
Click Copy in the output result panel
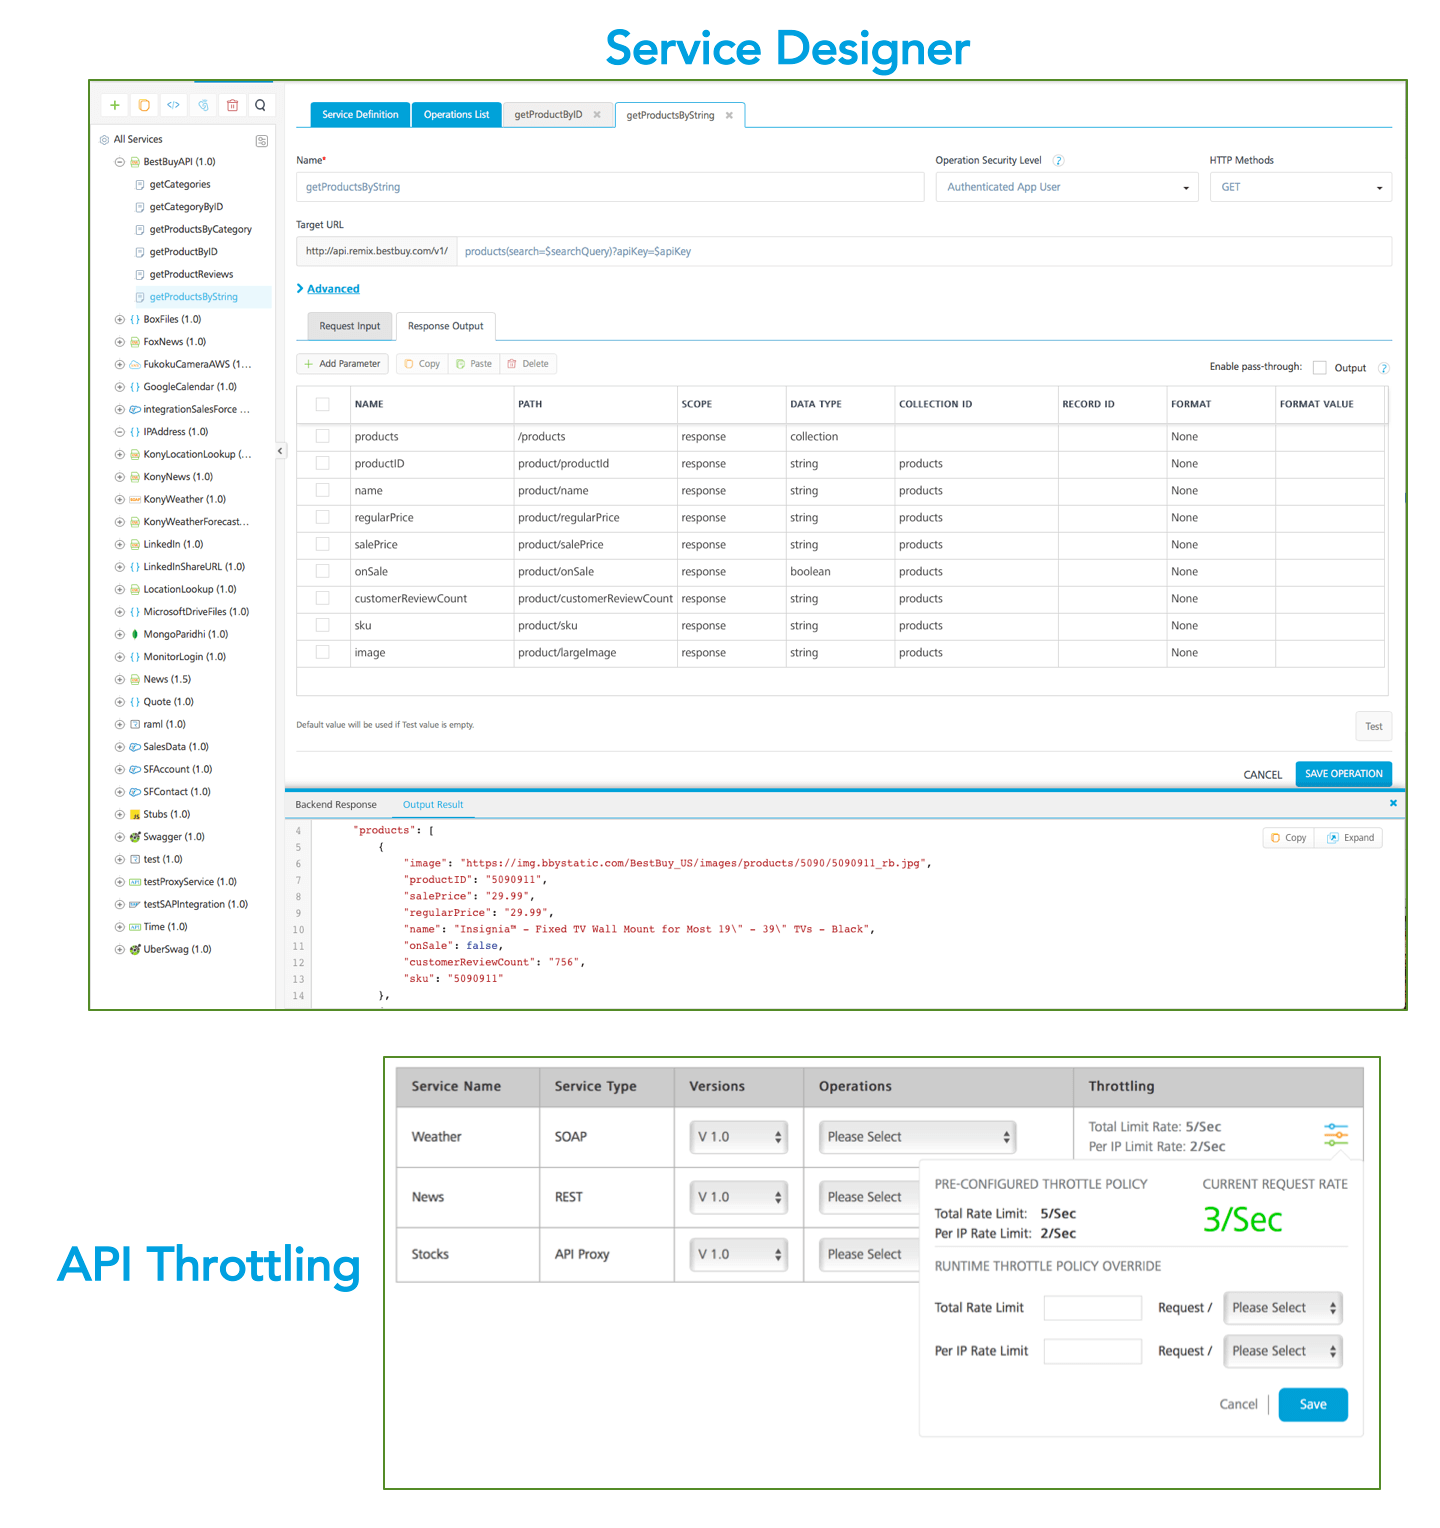(x=1288, y=838)
